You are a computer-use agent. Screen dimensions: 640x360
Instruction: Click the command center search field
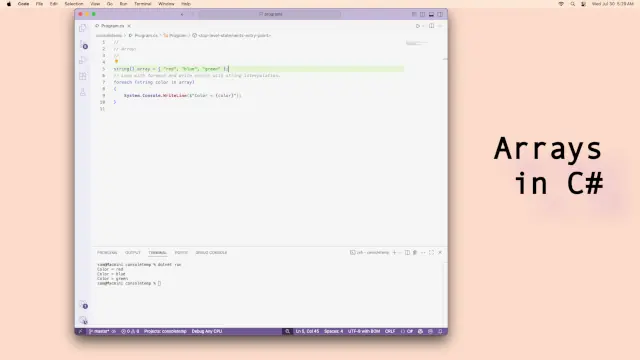click(270, 14)
